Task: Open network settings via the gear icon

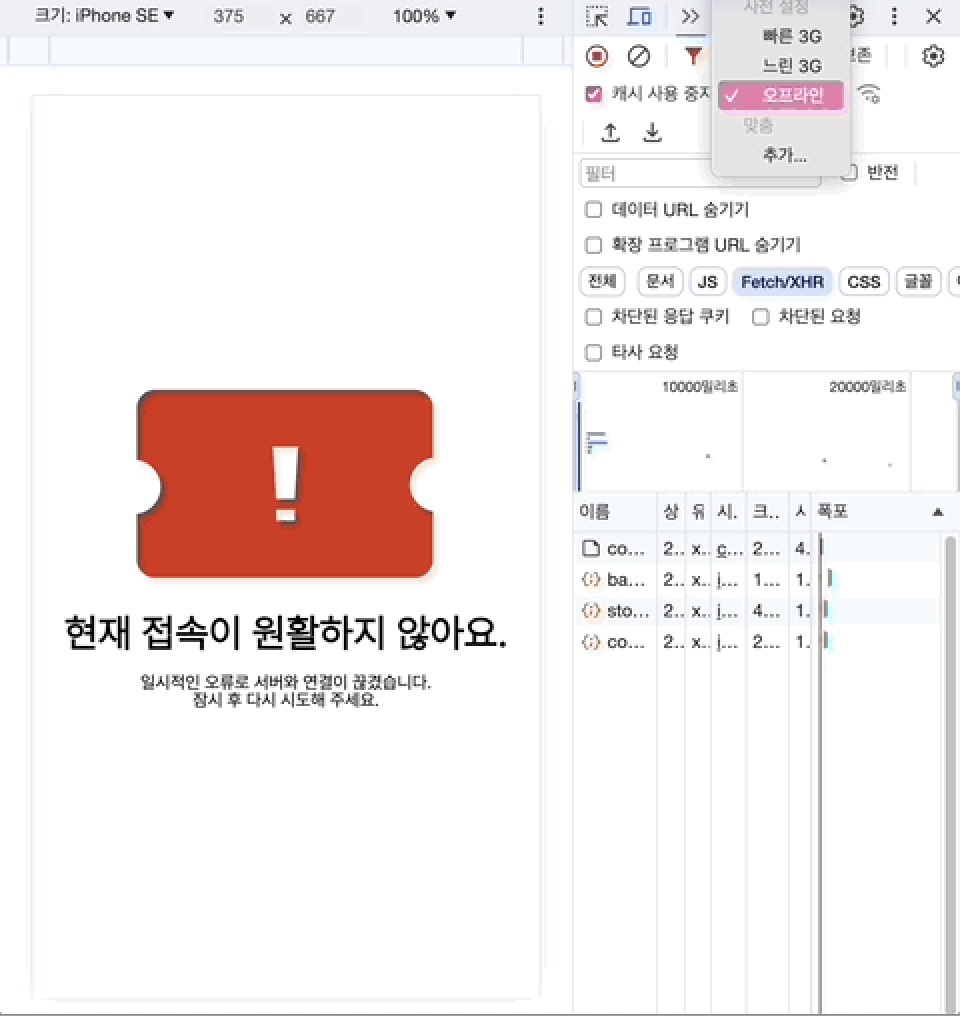Action: (932, 56)
